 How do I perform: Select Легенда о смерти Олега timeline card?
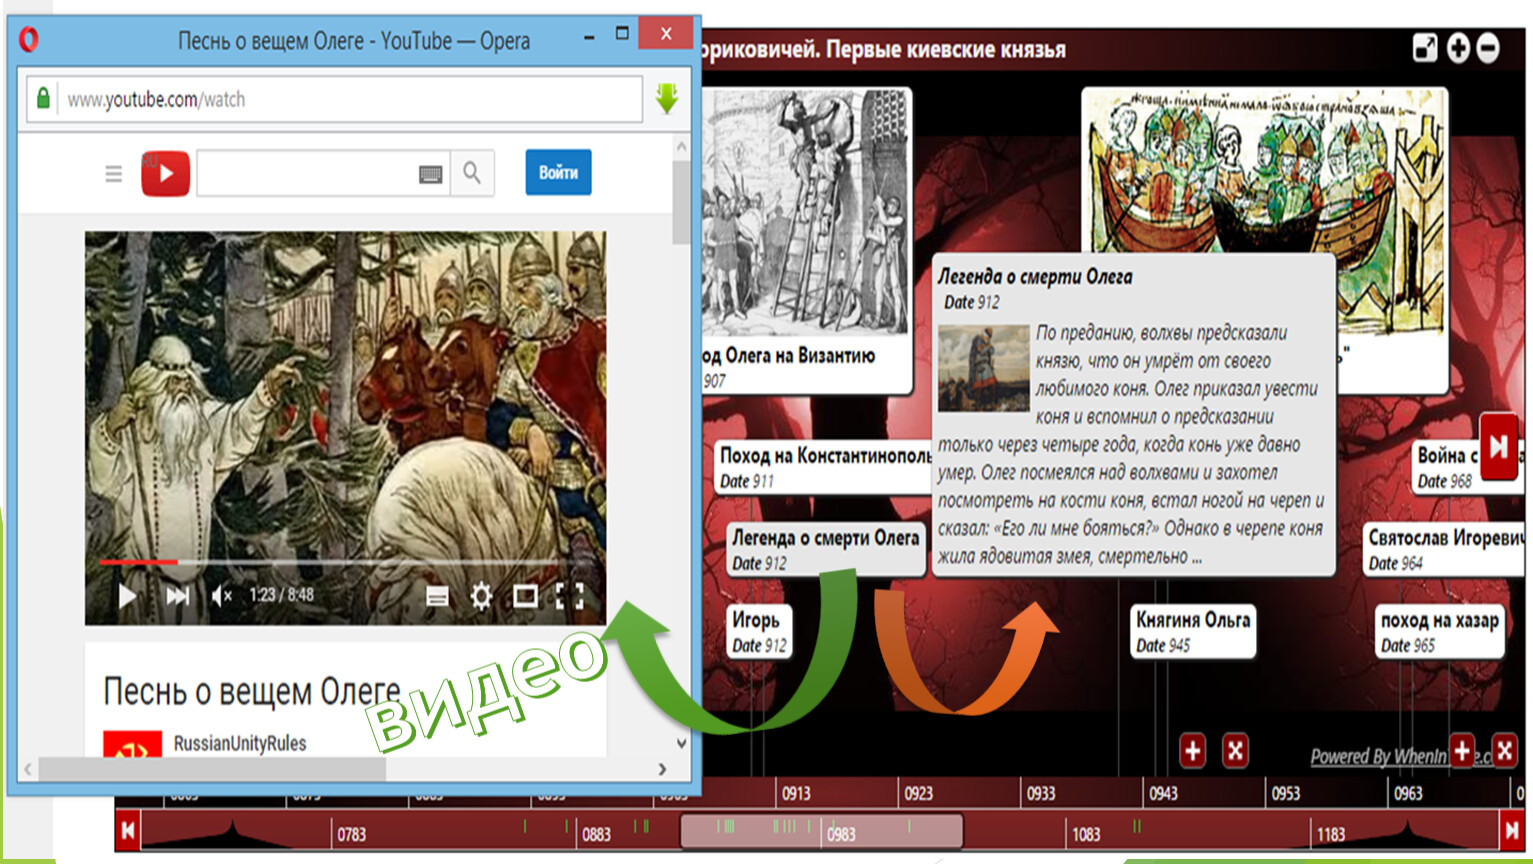(826, 549)
